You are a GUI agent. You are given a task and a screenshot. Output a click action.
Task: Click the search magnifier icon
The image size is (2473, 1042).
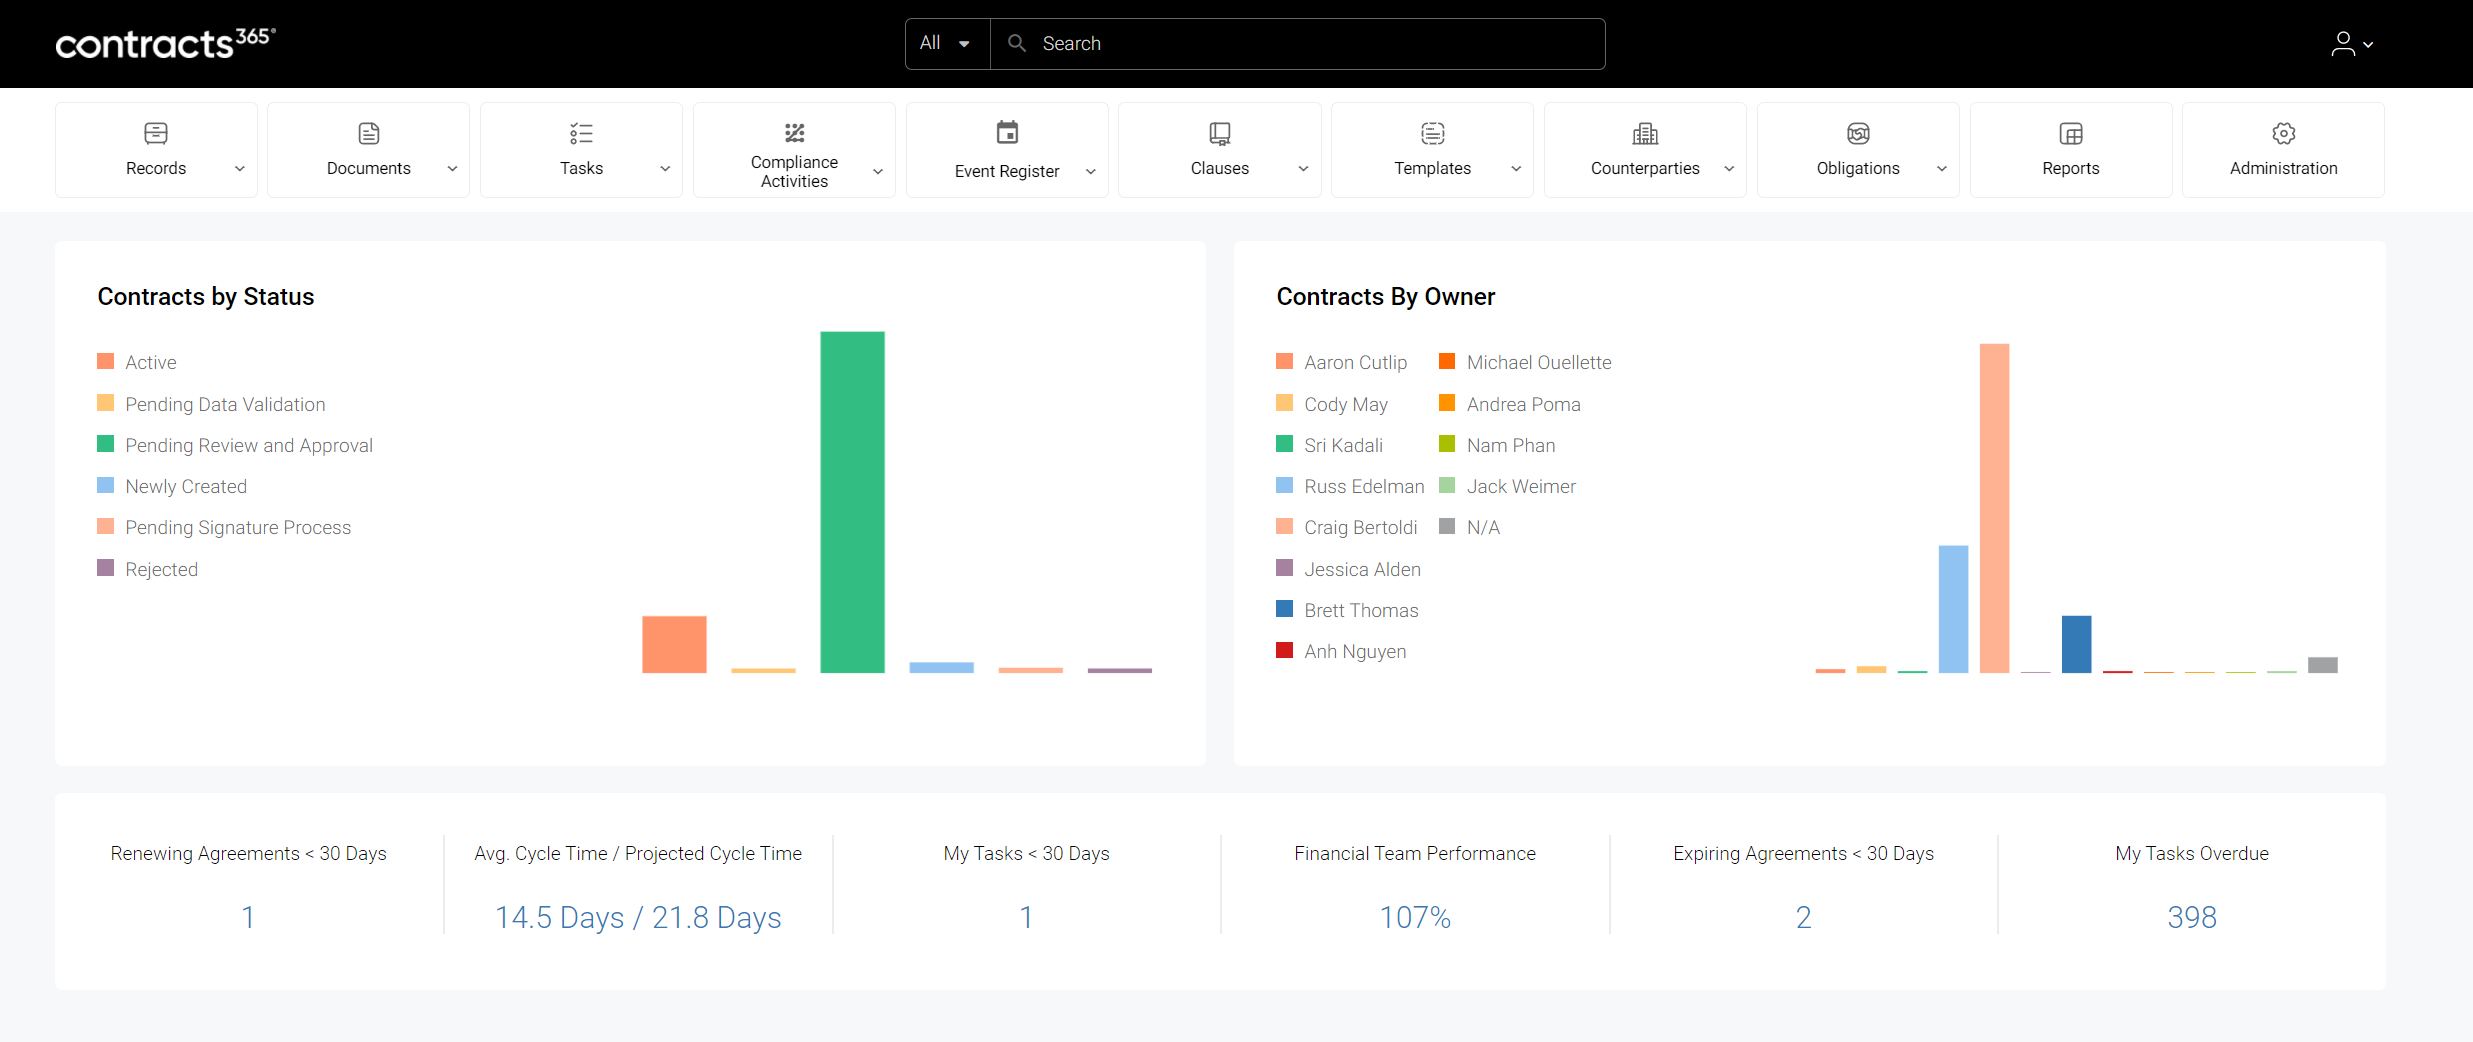[x=1016, y=43]
